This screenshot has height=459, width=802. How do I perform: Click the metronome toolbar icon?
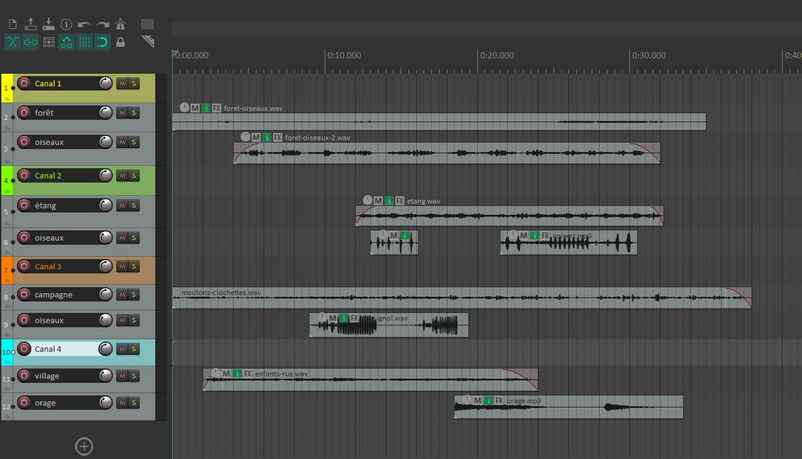click(120, 24)
